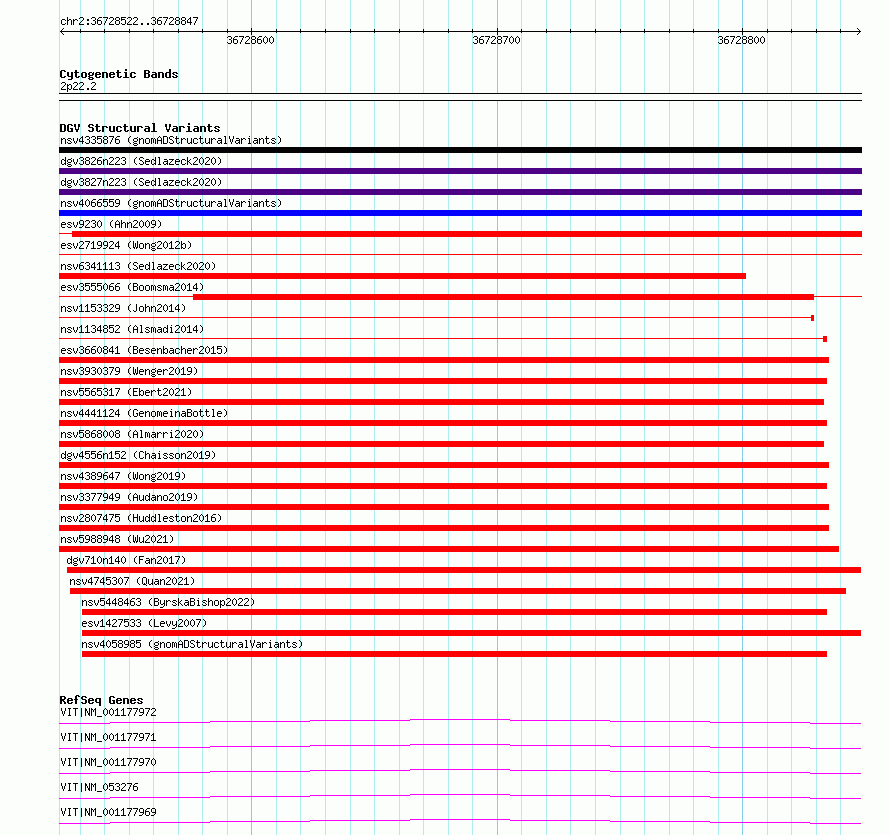Click the red esv9230 variant bar
Screen dimensions: 890x835
click(467, 234)
